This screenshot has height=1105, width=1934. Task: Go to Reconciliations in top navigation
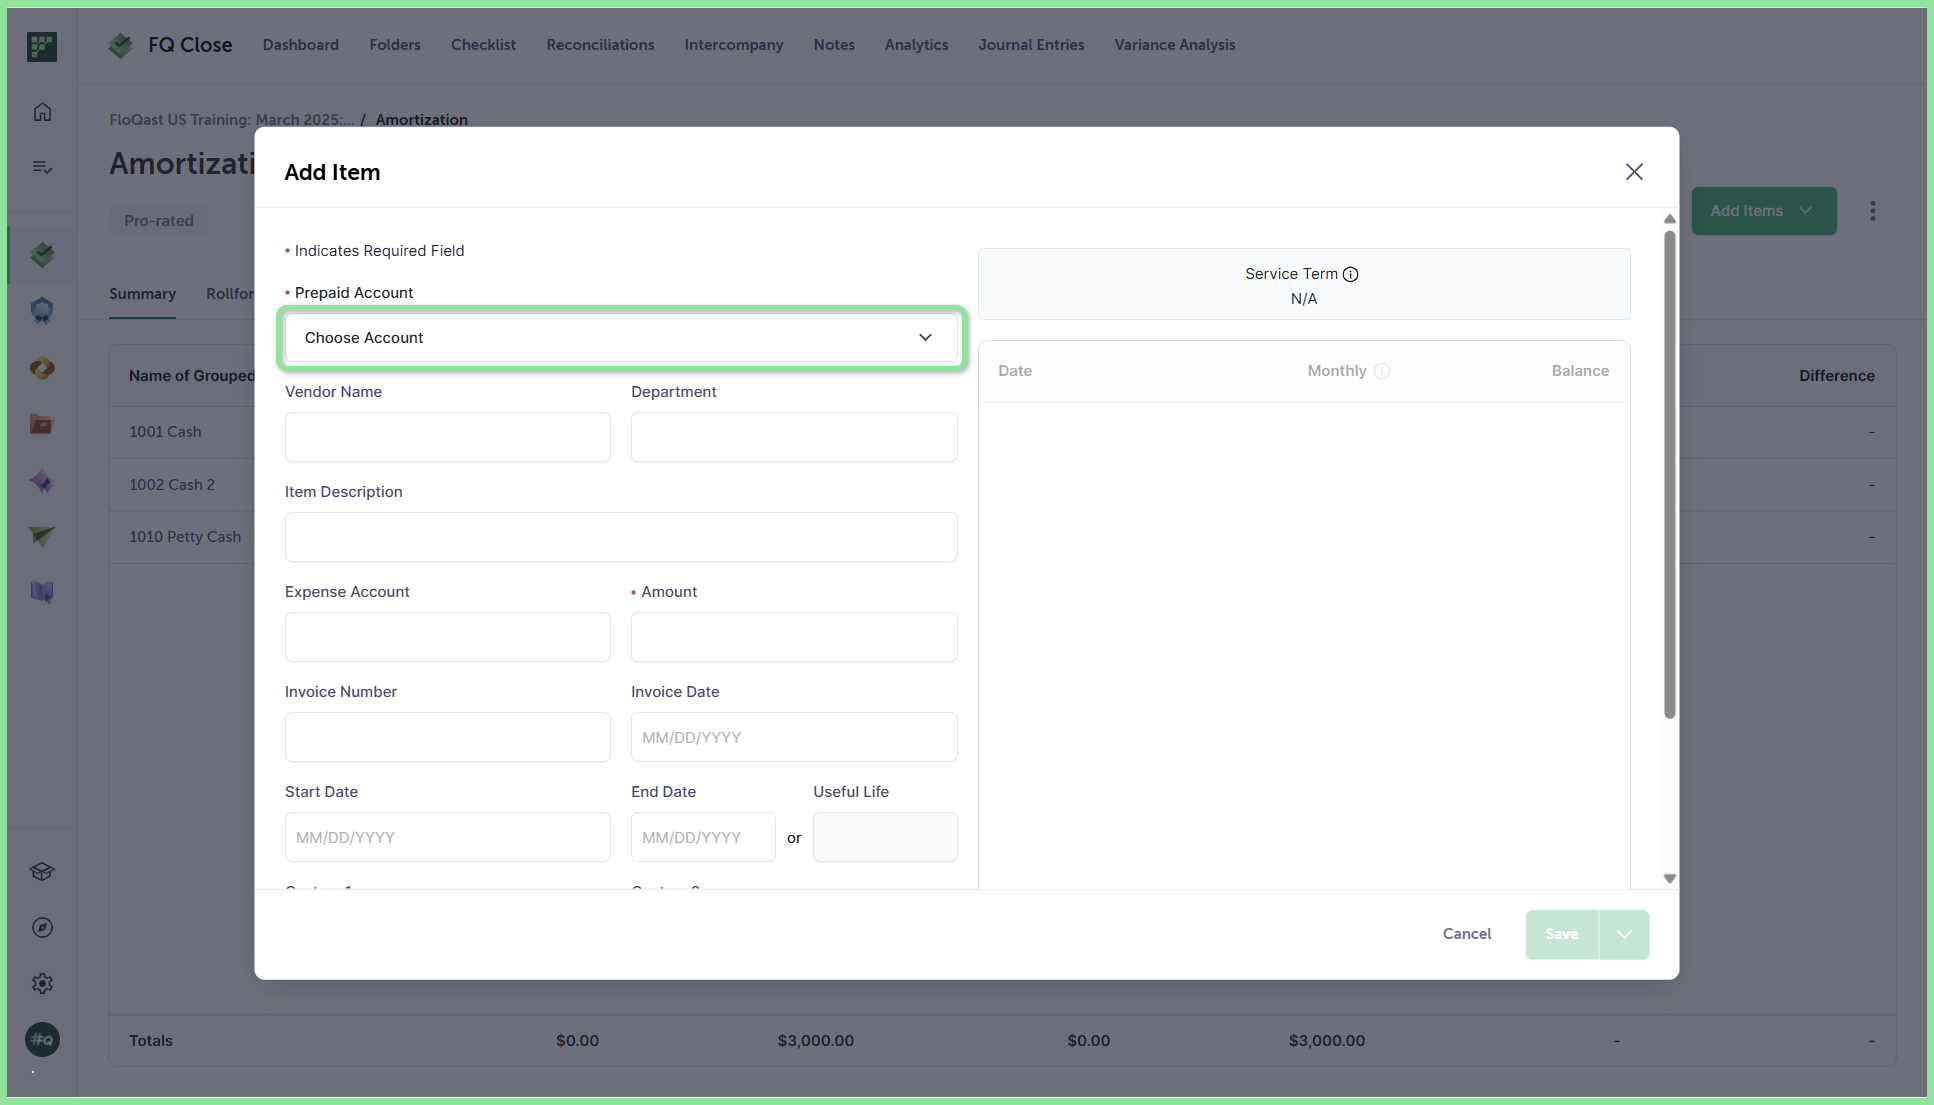point(600,45)
